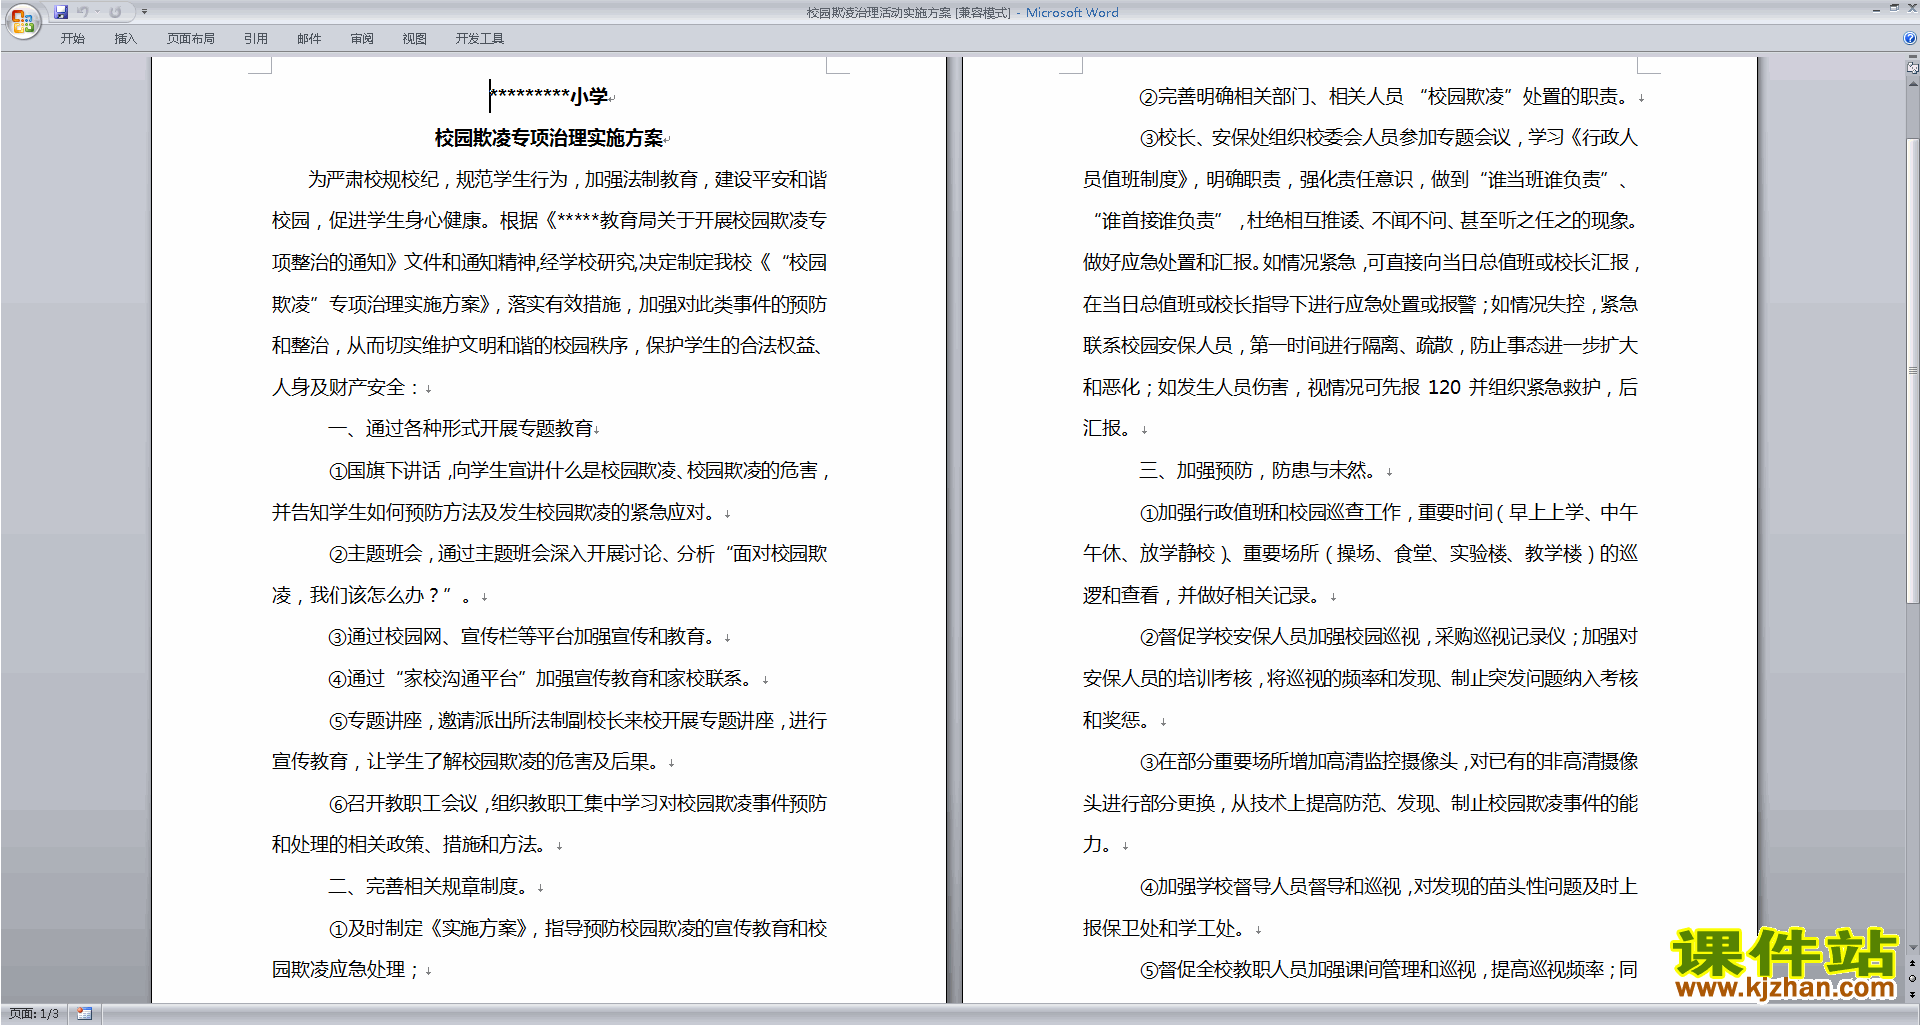Viewport: 1920px width, 1025px height.
Task: Click the vertical scrollbar up arrow
Action: pyautogui.click(x=1913, y=84)
